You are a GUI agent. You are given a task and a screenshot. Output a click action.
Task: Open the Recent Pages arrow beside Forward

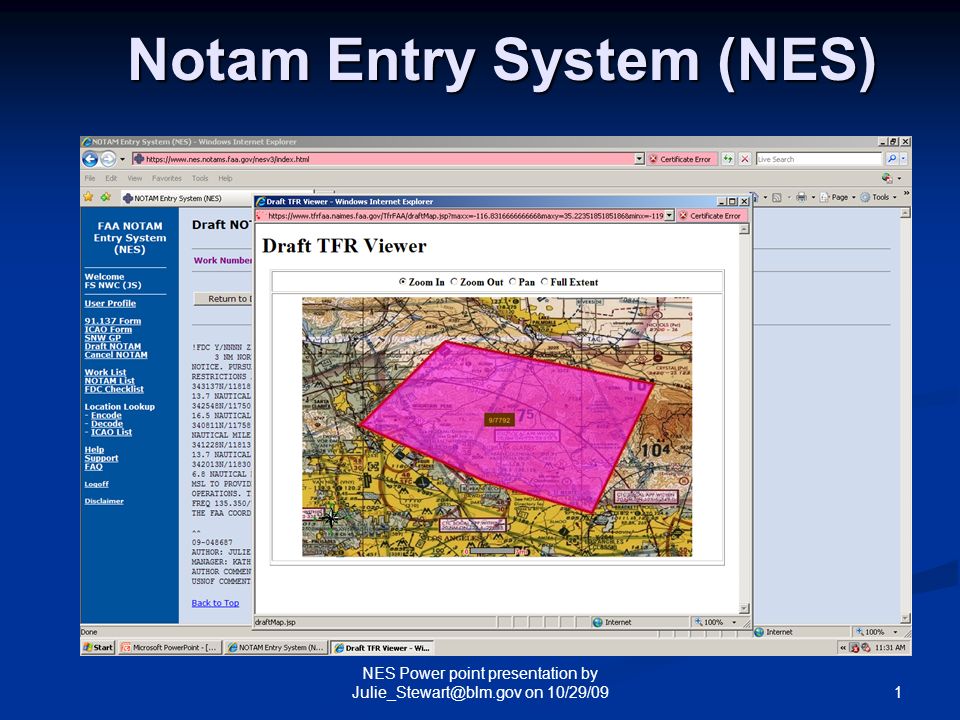tap(122, 159)
